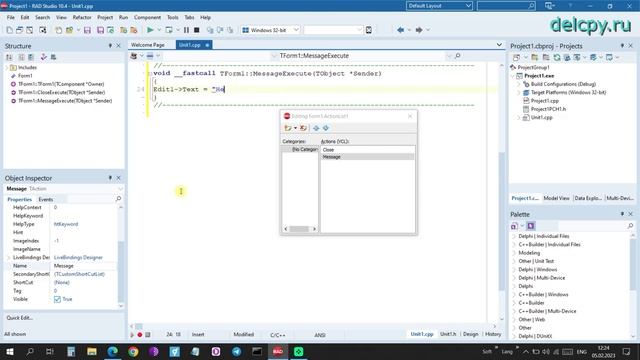
Task: Expand Delphi | Individual Files palette category
Action: point(514,236)
